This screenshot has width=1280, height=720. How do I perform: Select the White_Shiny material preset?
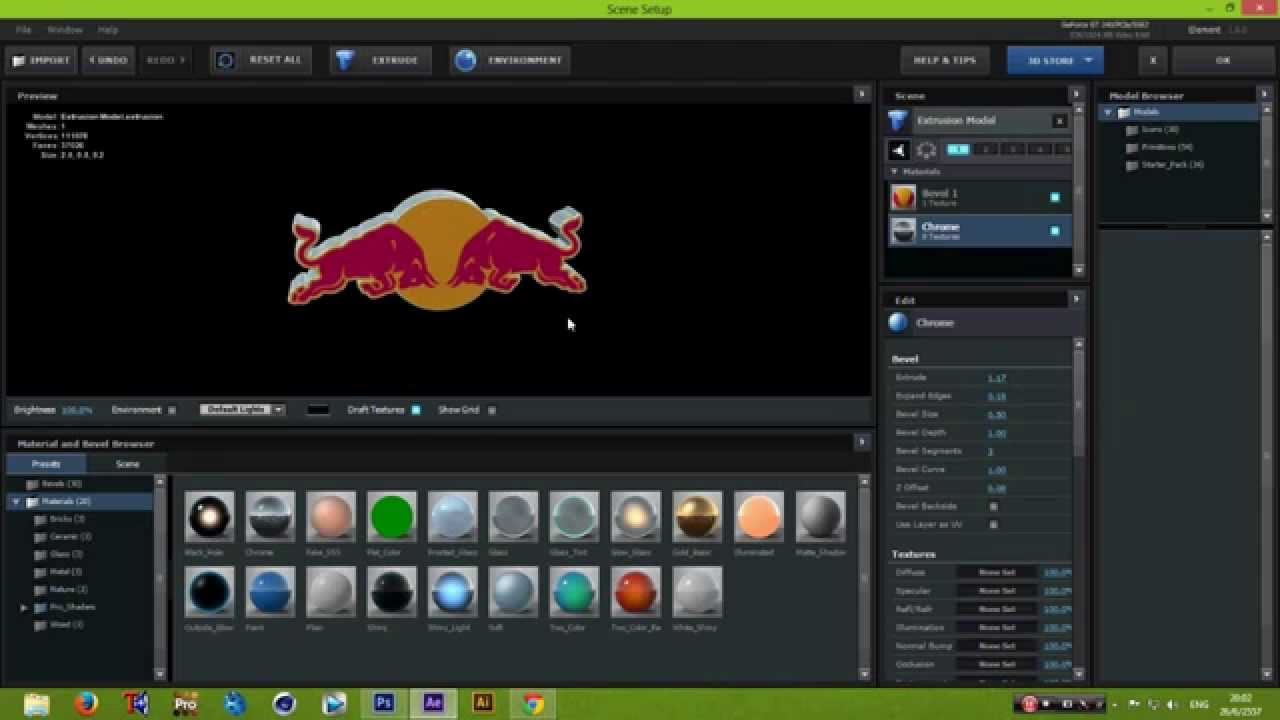(697, 592)
